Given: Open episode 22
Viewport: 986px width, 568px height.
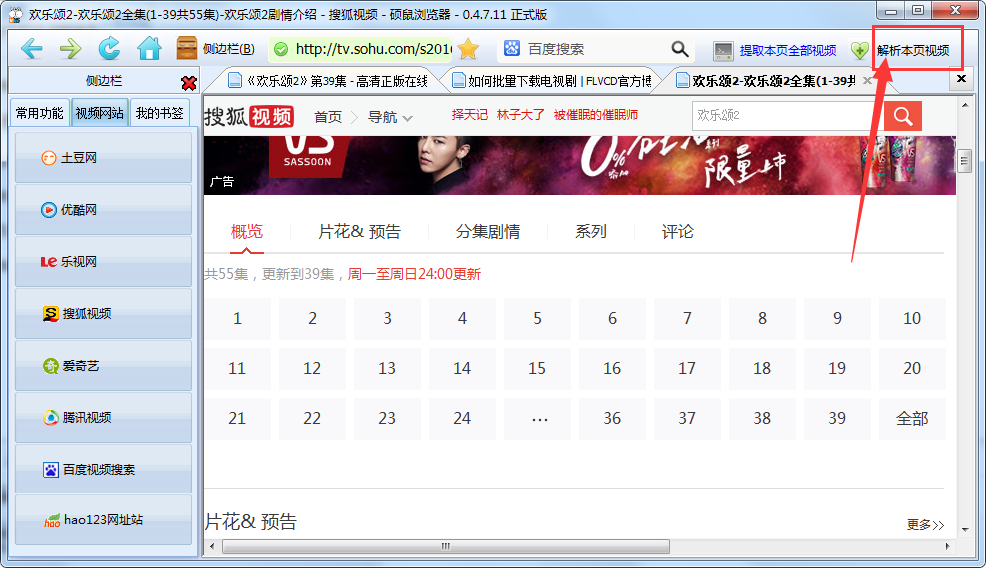Looking at the screenshot, I should (312, 418).
